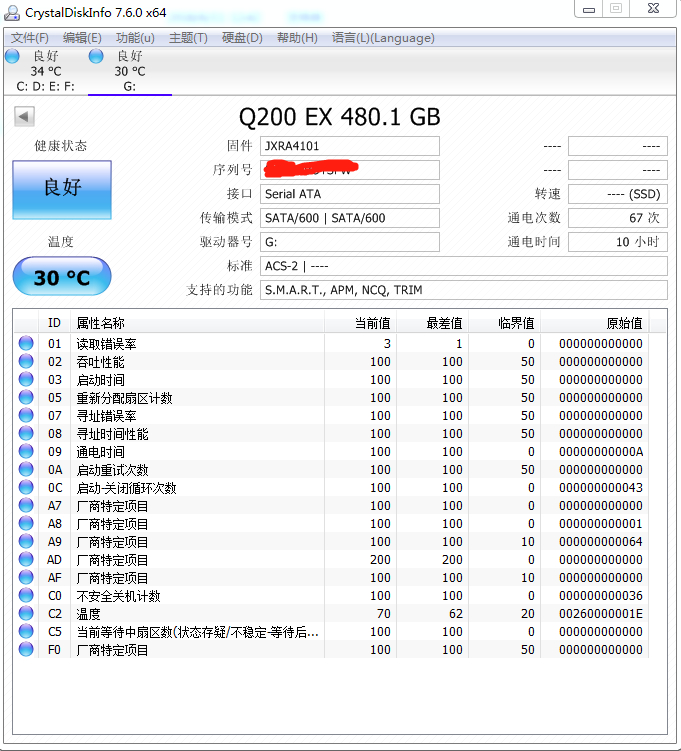The height and width of the screenshot is (751, 681).
Task: Close the CrystalDiskInfo window
Action: pos(653,9)
